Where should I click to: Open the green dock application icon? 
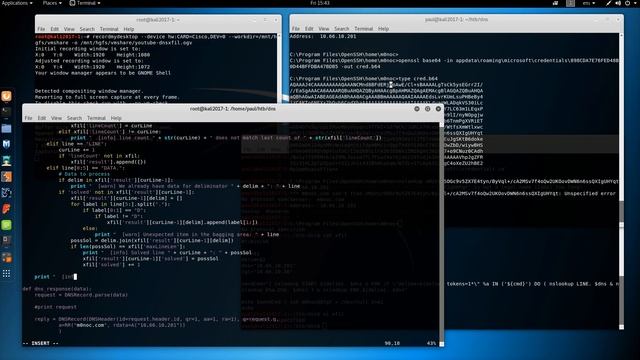pyautogui.click(x=7, y=225)
